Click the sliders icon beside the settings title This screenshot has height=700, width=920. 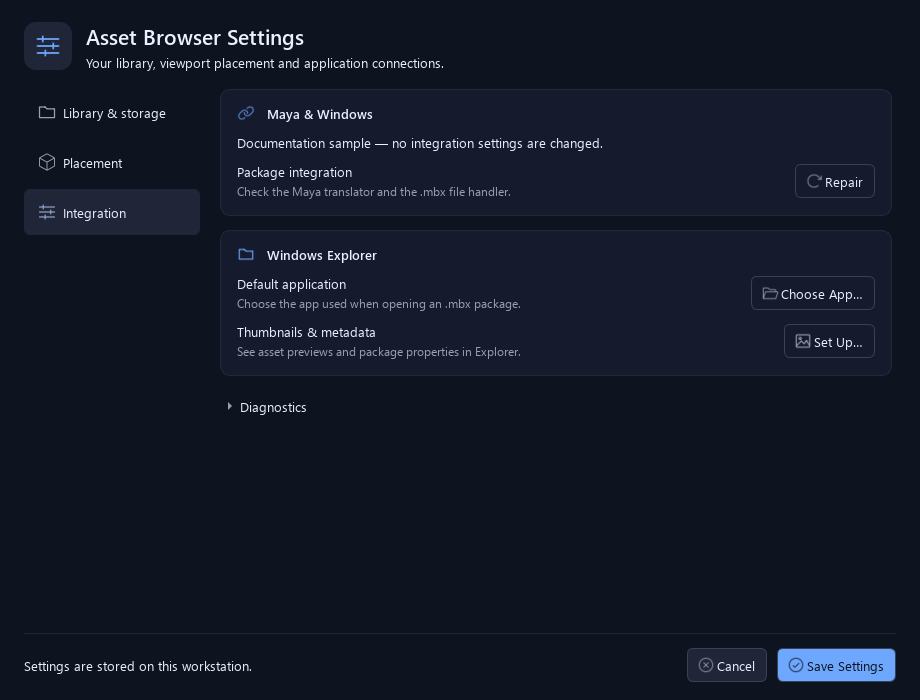point(48,46)
